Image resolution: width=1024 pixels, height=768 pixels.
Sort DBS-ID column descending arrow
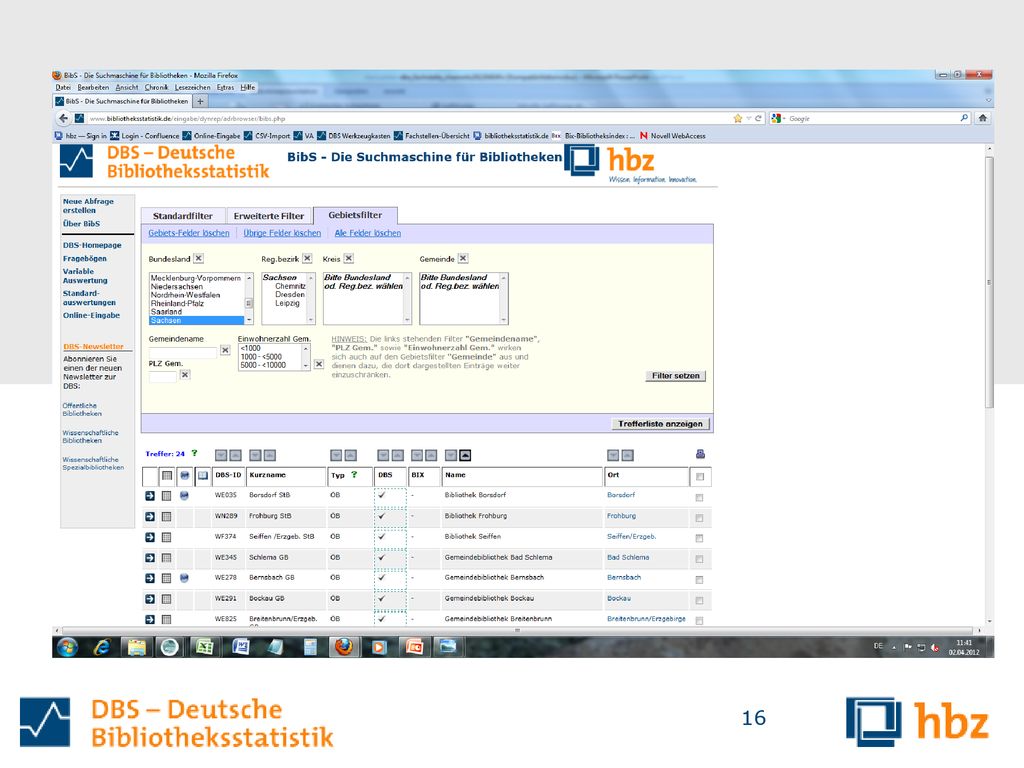click(x=221, y=455)
